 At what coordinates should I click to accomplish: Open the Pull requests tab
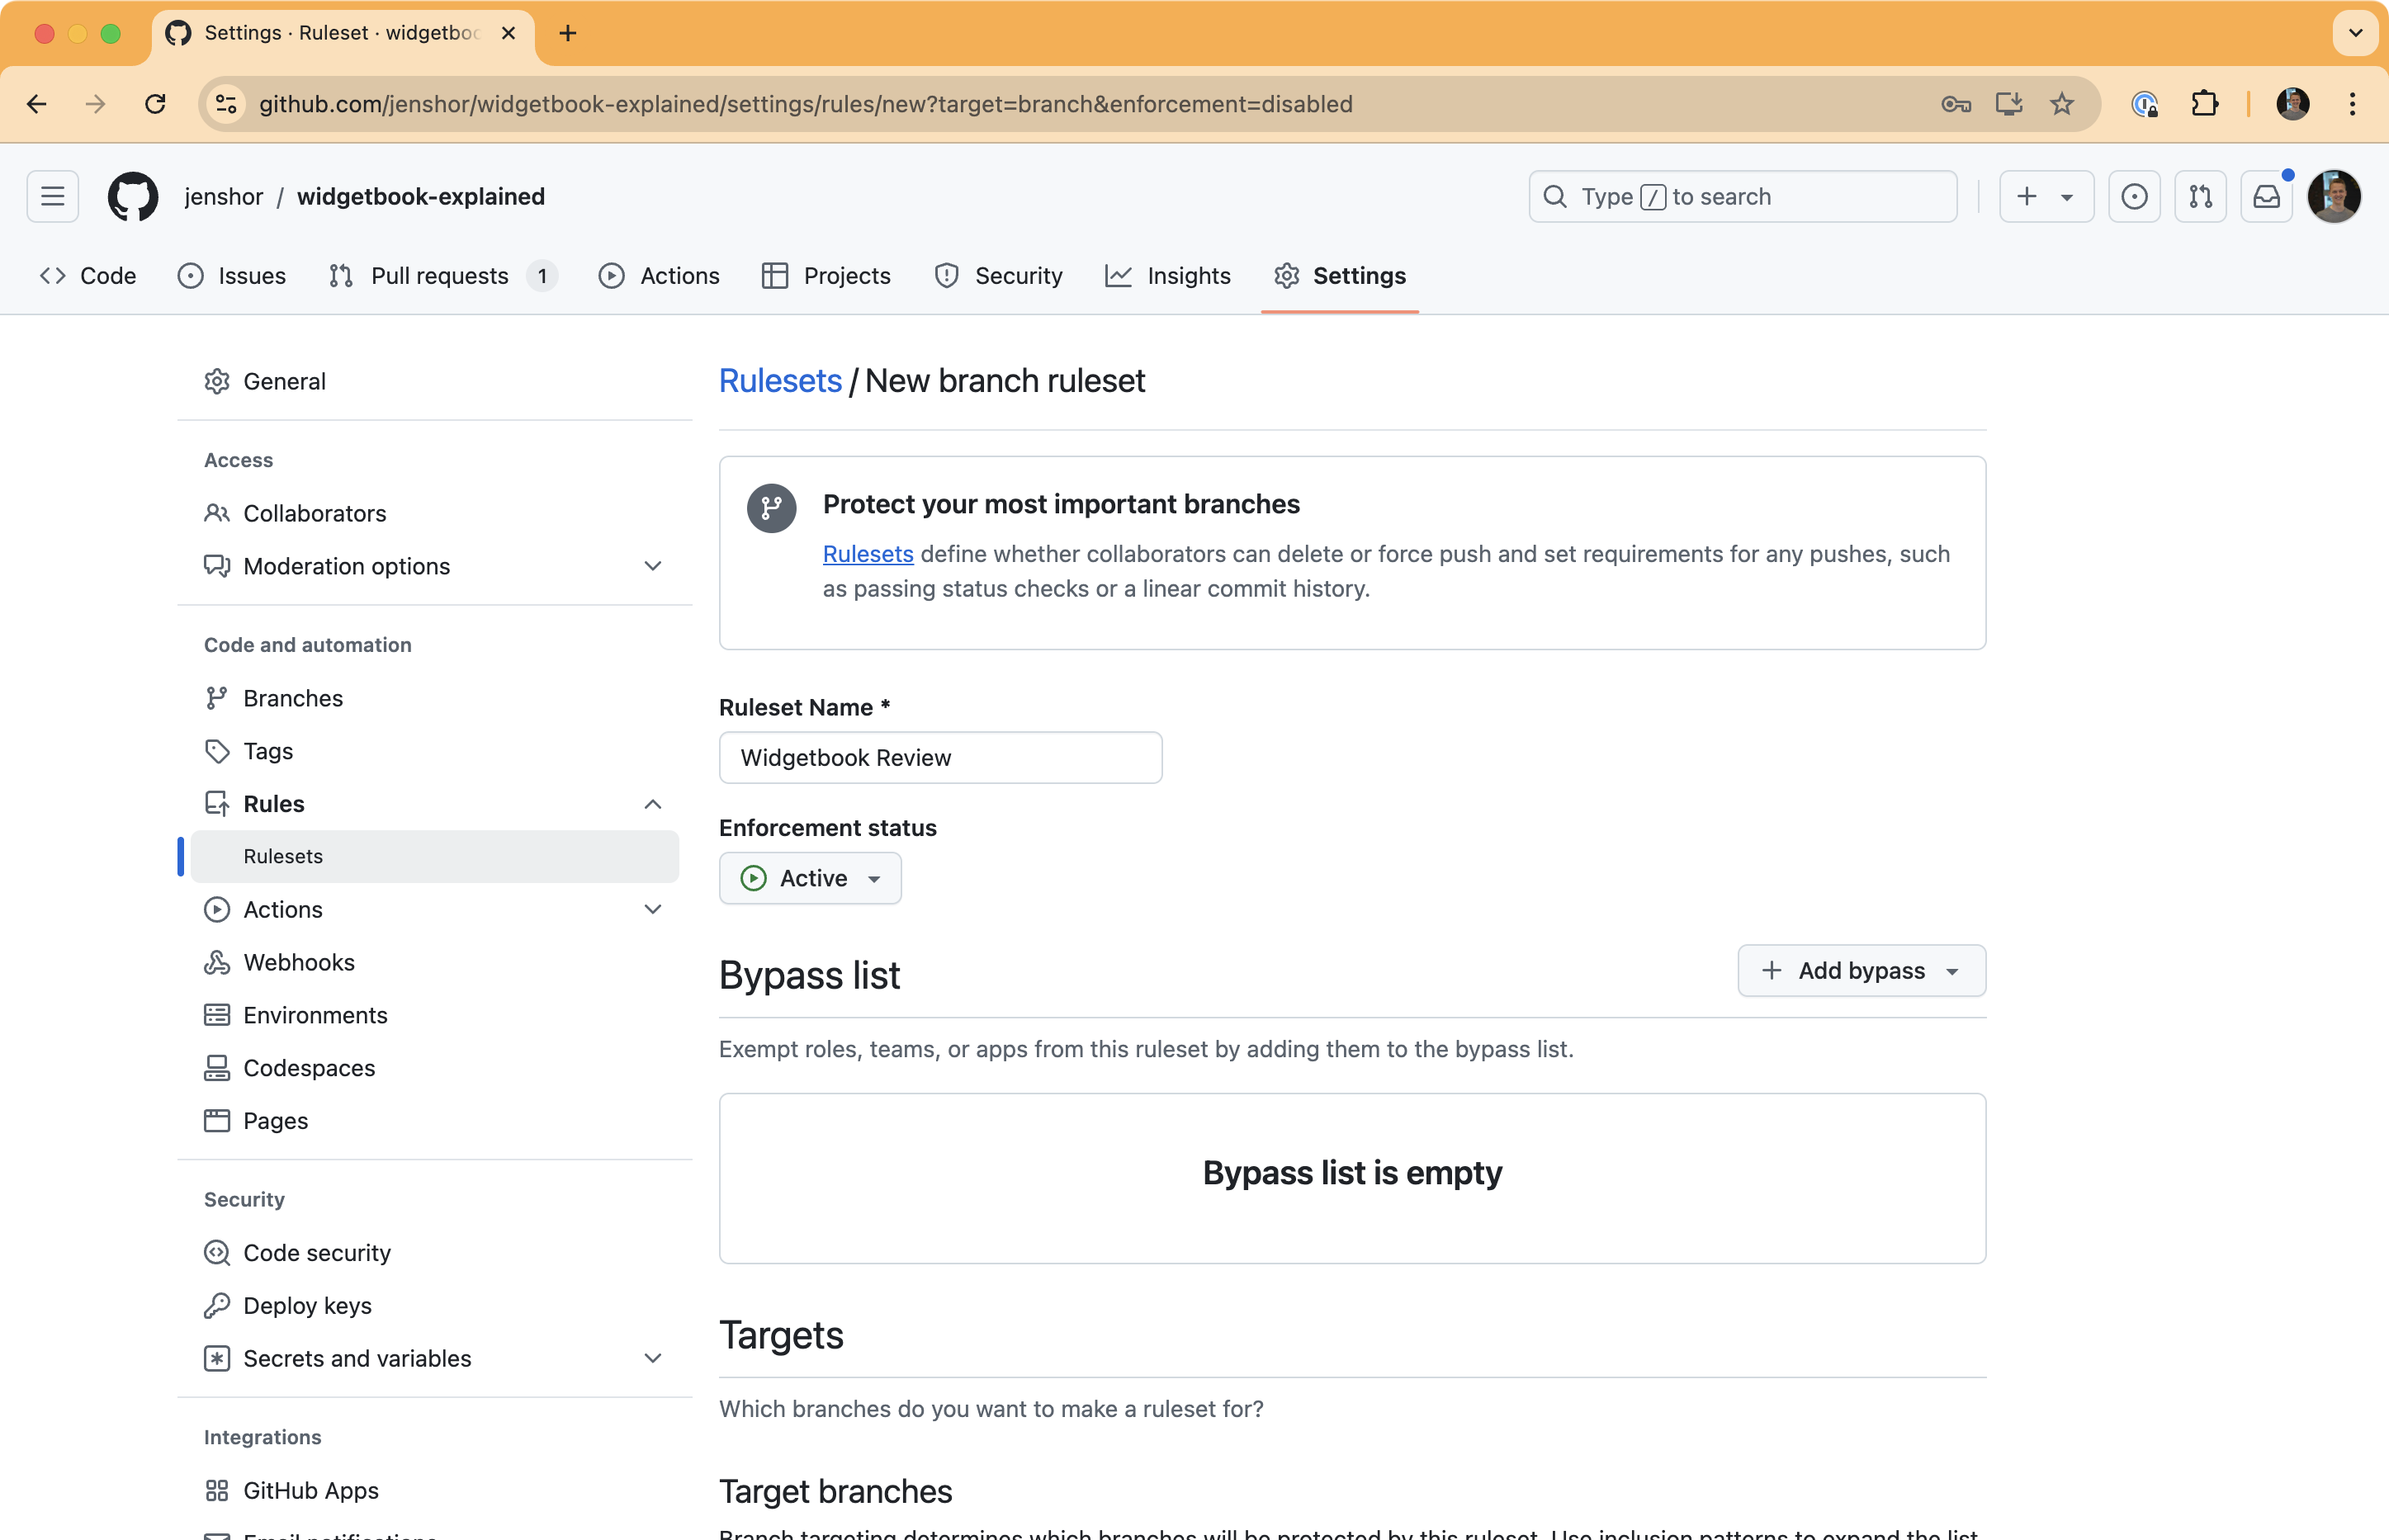coord(440,276)
